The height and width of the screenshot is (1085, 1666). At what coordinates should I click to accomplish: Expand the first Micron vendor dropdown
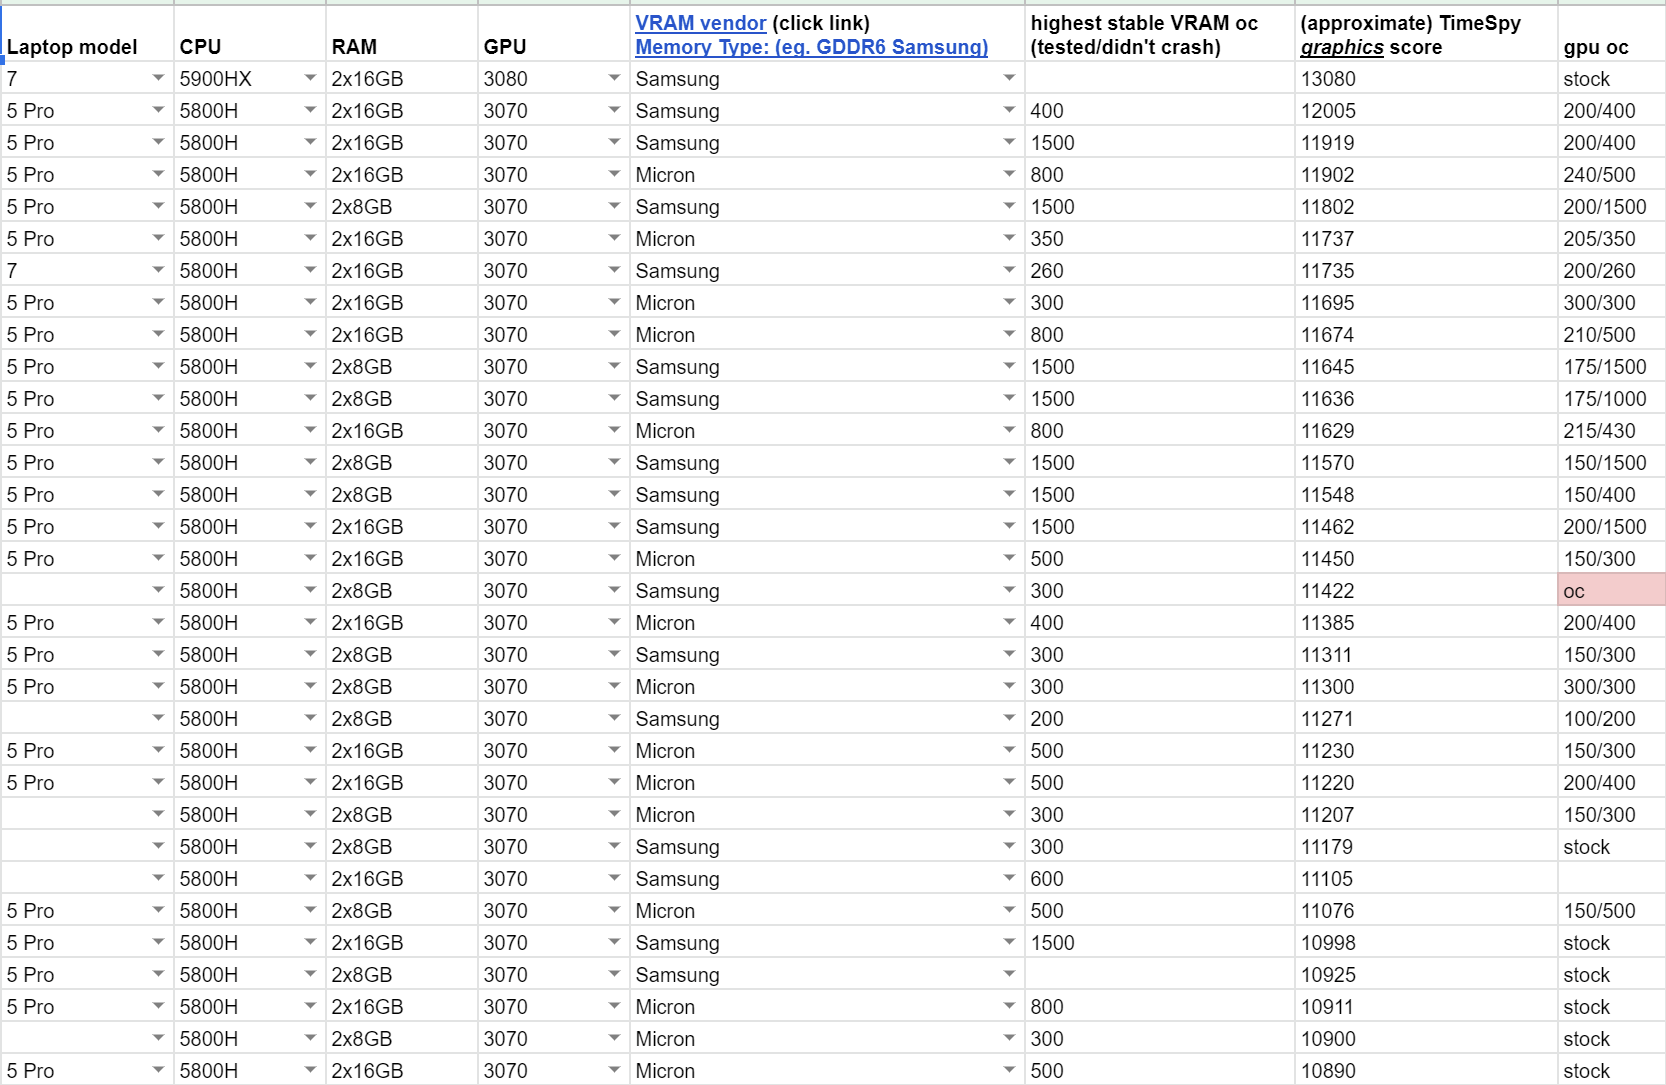[x=1009, y=175]
